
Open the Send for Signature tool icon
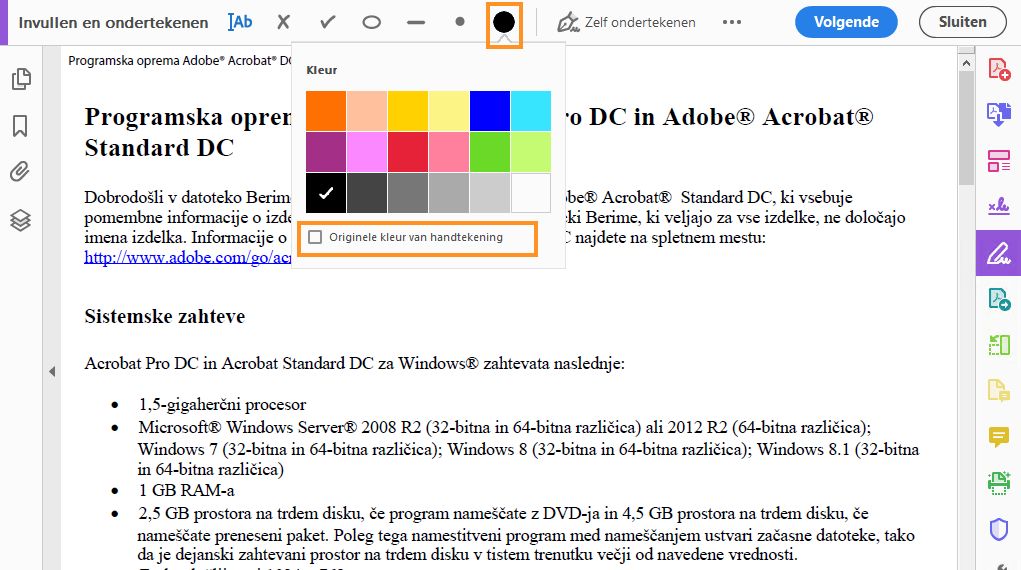[x=998, y=207]
